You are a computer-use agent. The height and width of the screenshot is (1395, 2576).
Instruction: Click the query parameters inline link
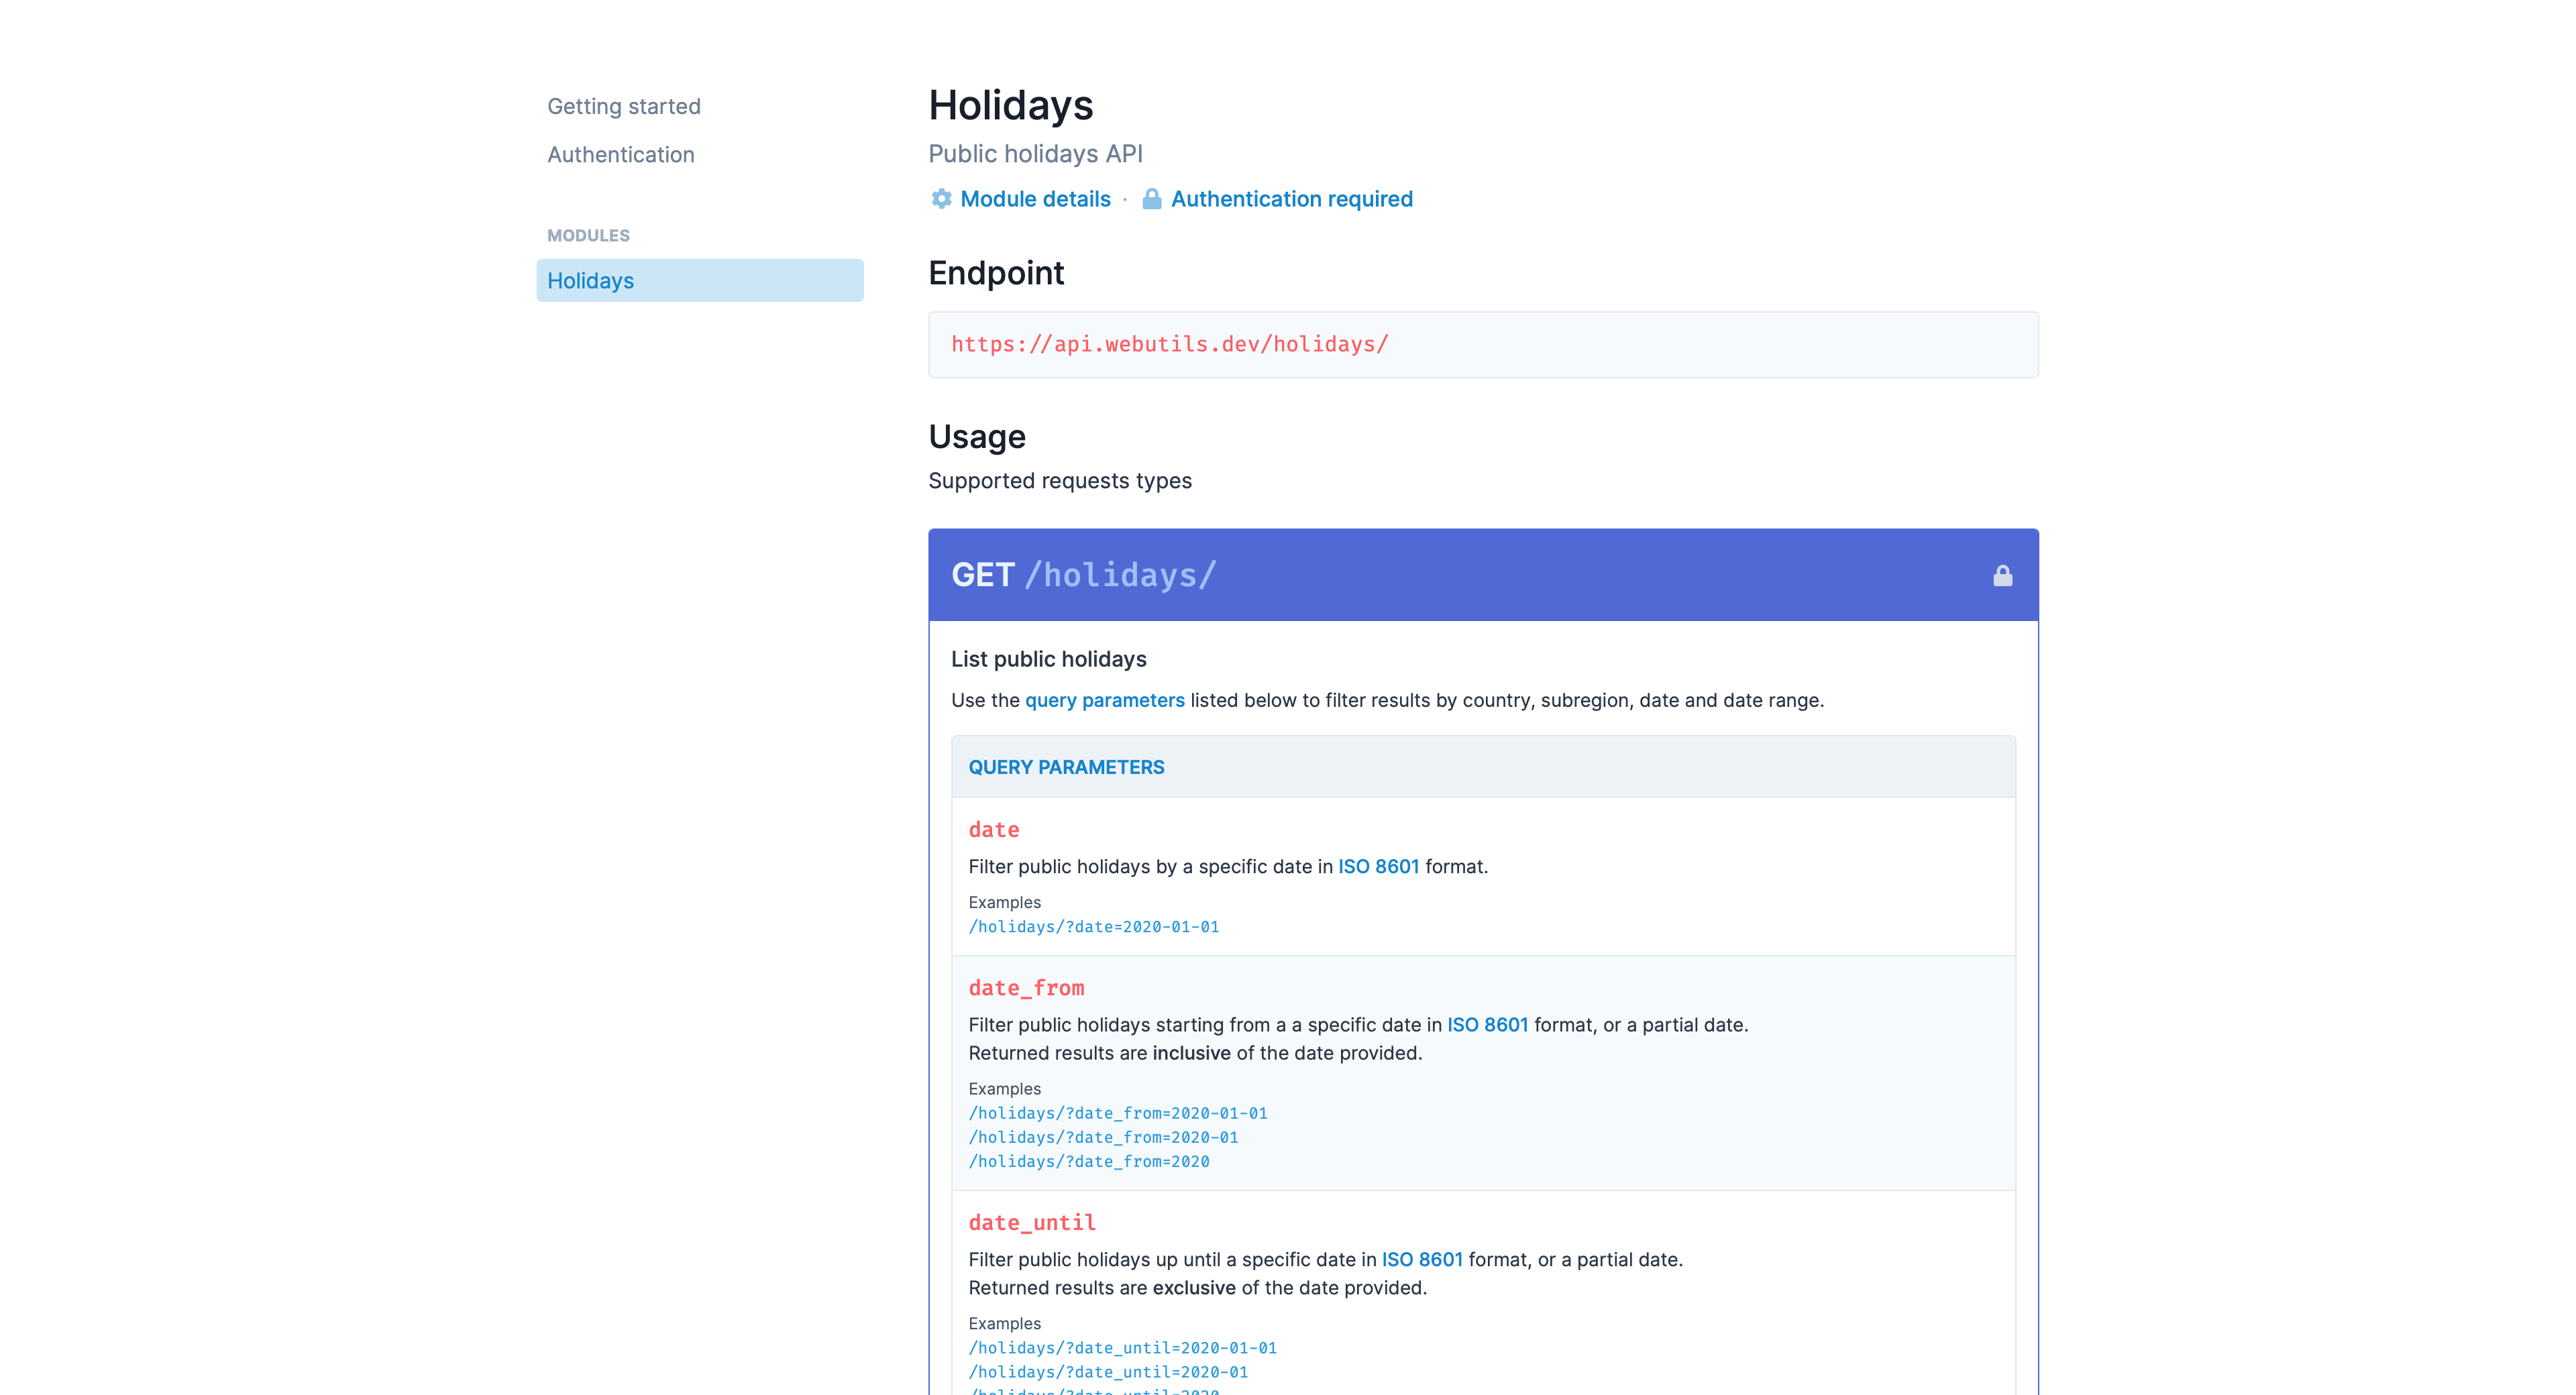click(x=1104, y=700)
